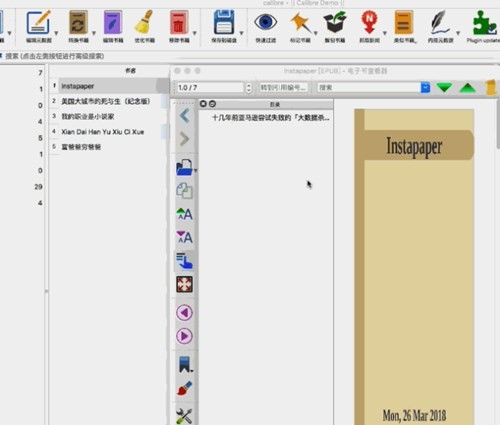Click the Edit metadata (编辑元数据) icon
This screenshot has height=425, width=500.
pyautogui.click(x=38, y=22)
